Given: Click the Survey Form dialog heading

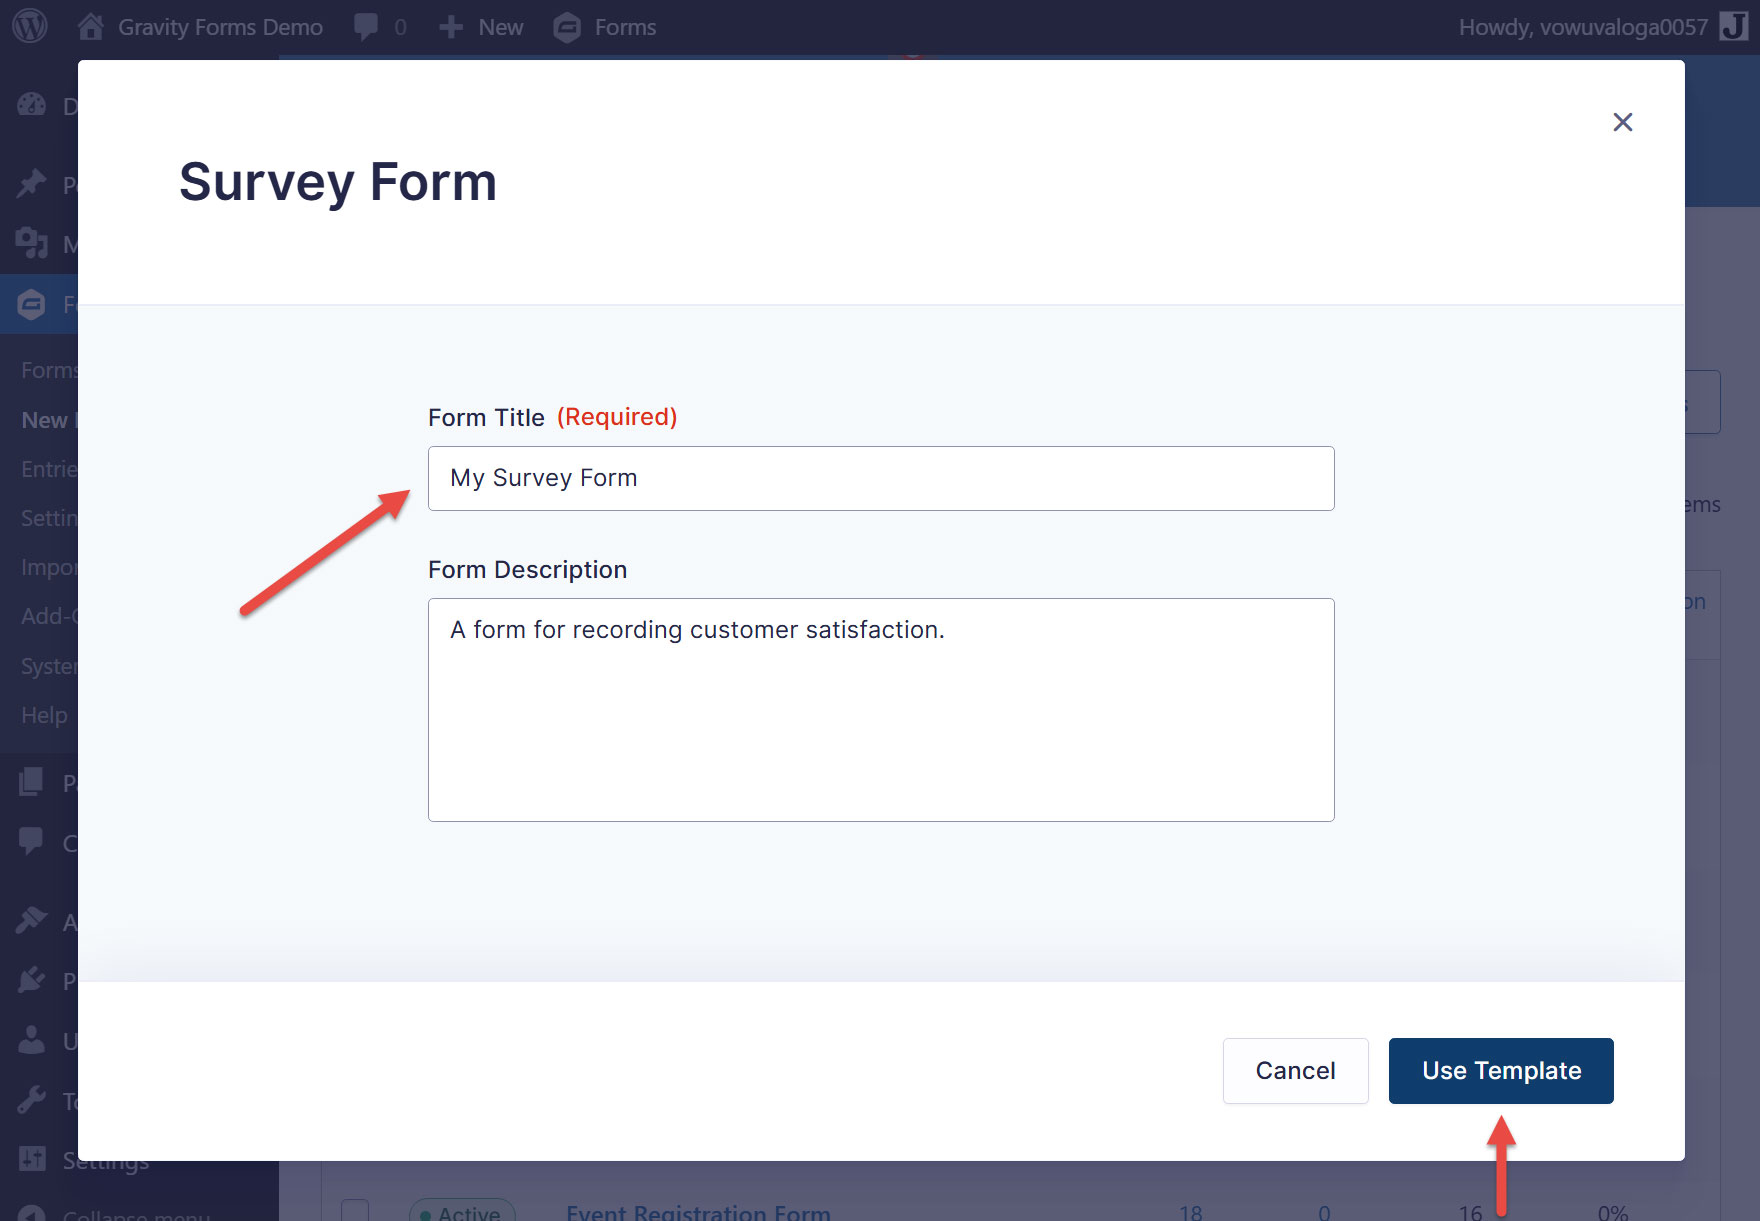Looking at the screenshot, I should pyautogui.click(x=338, y=183).
